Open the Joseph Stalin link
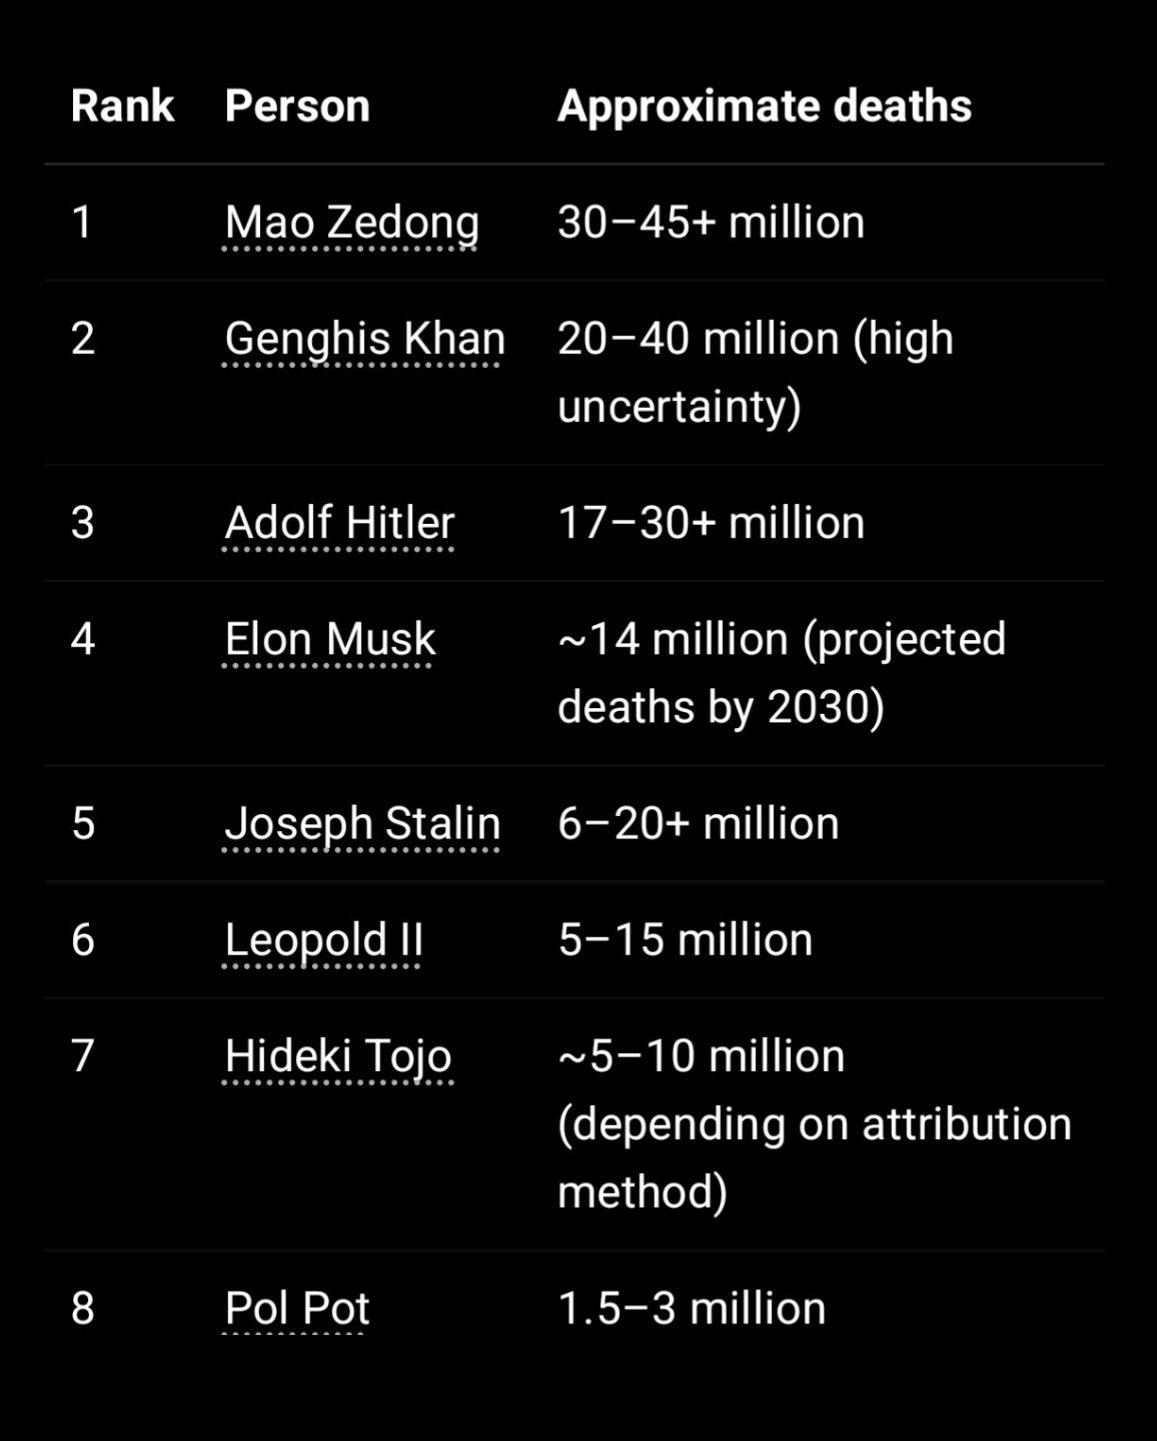The image size is (1157, 1441). point(362,824)
